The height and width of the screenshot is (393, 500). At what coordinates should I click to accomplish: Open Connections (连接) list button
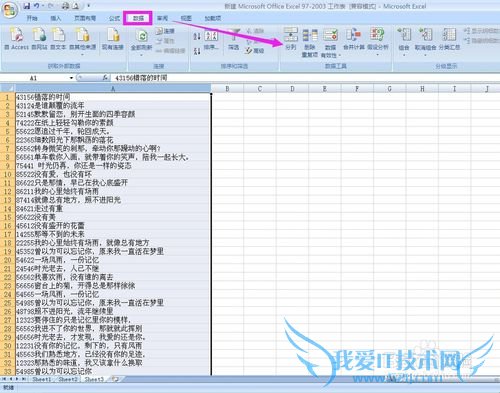pyautogui.click(x=166, y=31)
